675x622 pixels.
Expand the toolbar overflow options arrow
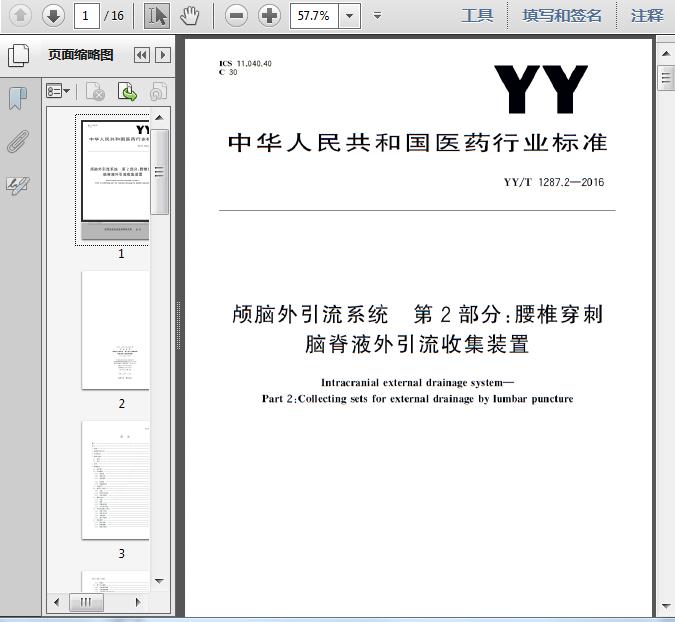point(377,16)
